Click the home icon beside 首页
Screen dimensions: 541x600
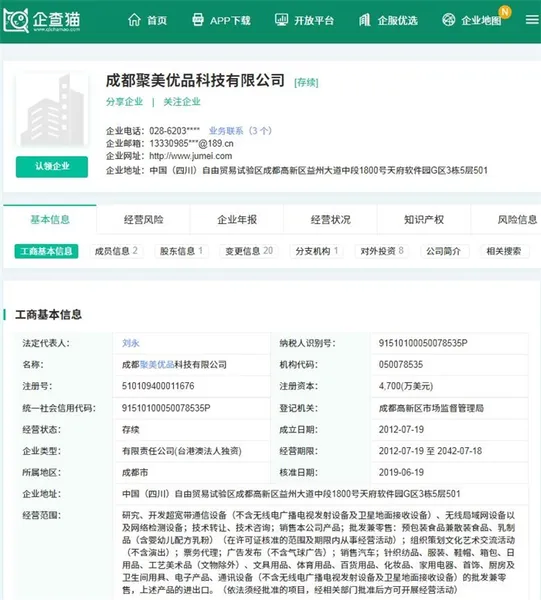[134, 20]
